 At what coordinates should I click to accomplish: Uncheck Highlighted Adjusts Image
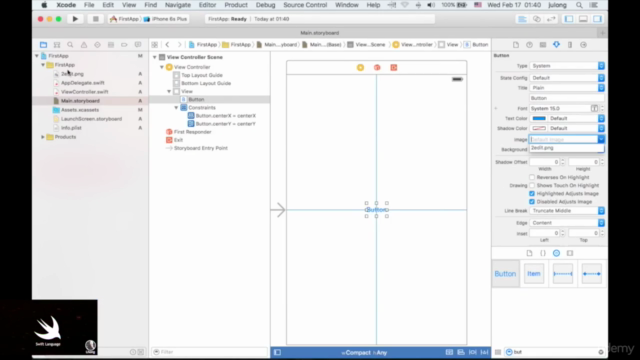point(532,193)
